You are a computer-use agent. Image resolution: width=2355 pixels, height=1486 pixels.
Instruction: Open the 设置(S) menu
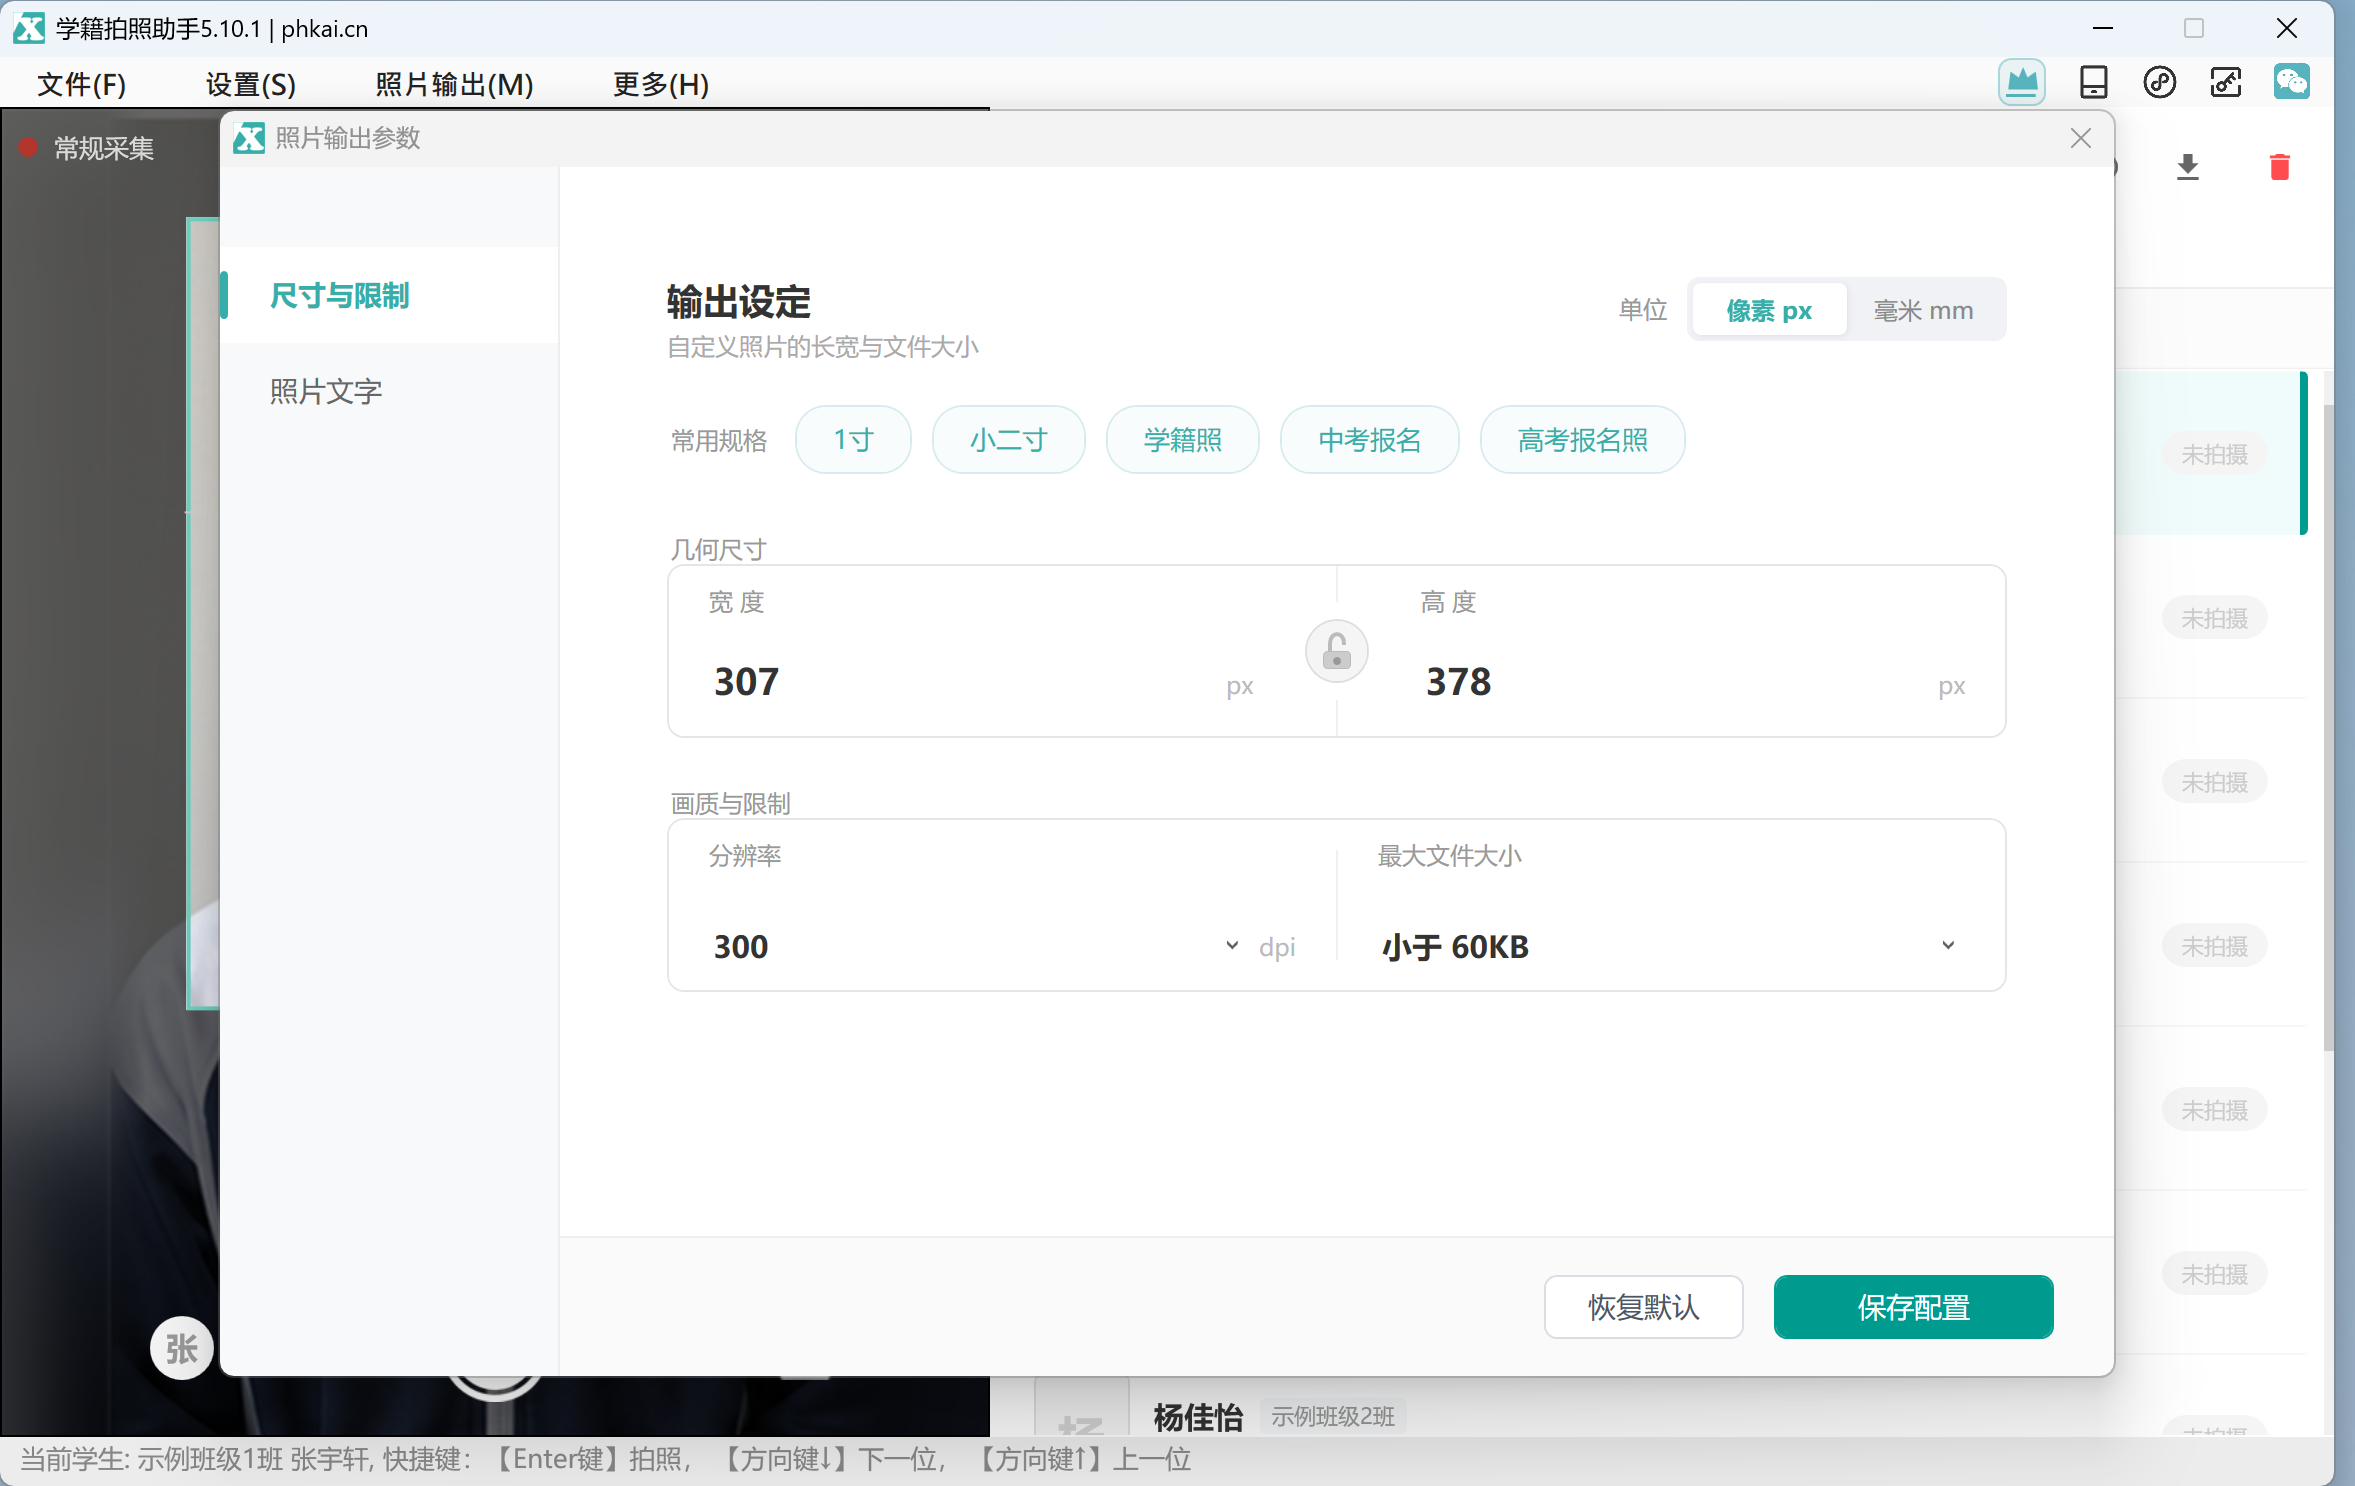coord(251,84)
